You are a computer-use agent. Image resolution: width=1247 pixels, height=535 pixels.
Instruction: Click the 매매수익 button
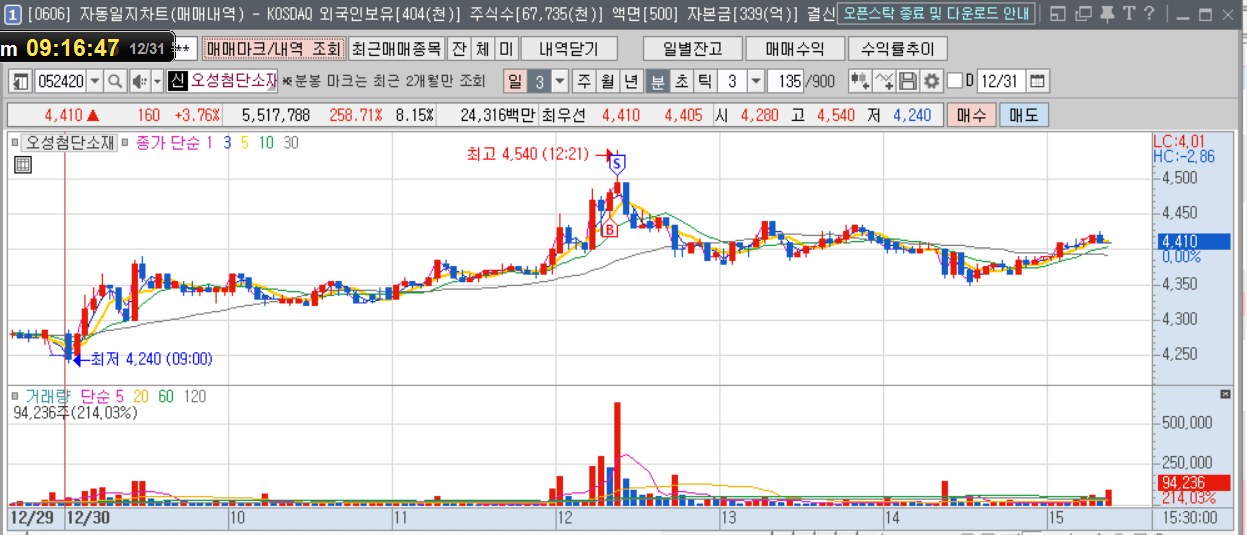coord(795,49)
